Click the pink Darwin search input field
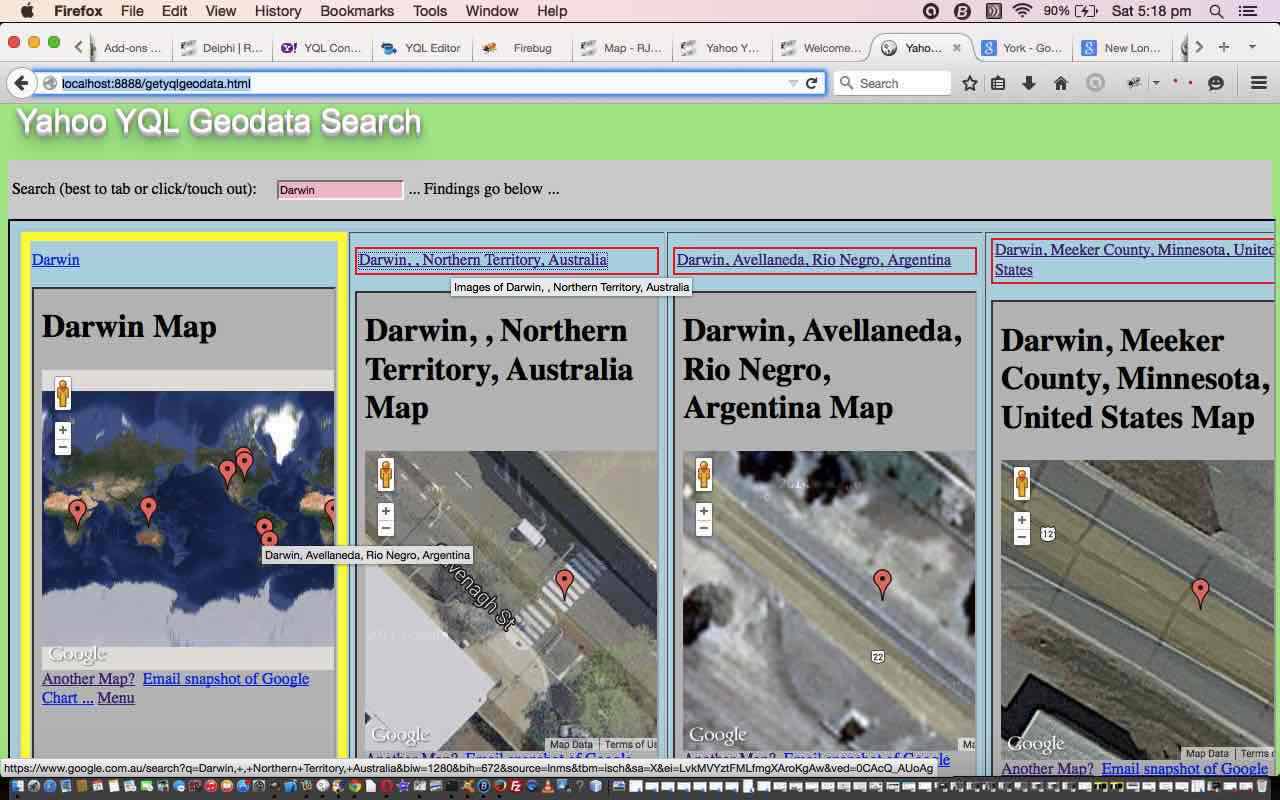1280x800 pixels. tap(340, 190)
